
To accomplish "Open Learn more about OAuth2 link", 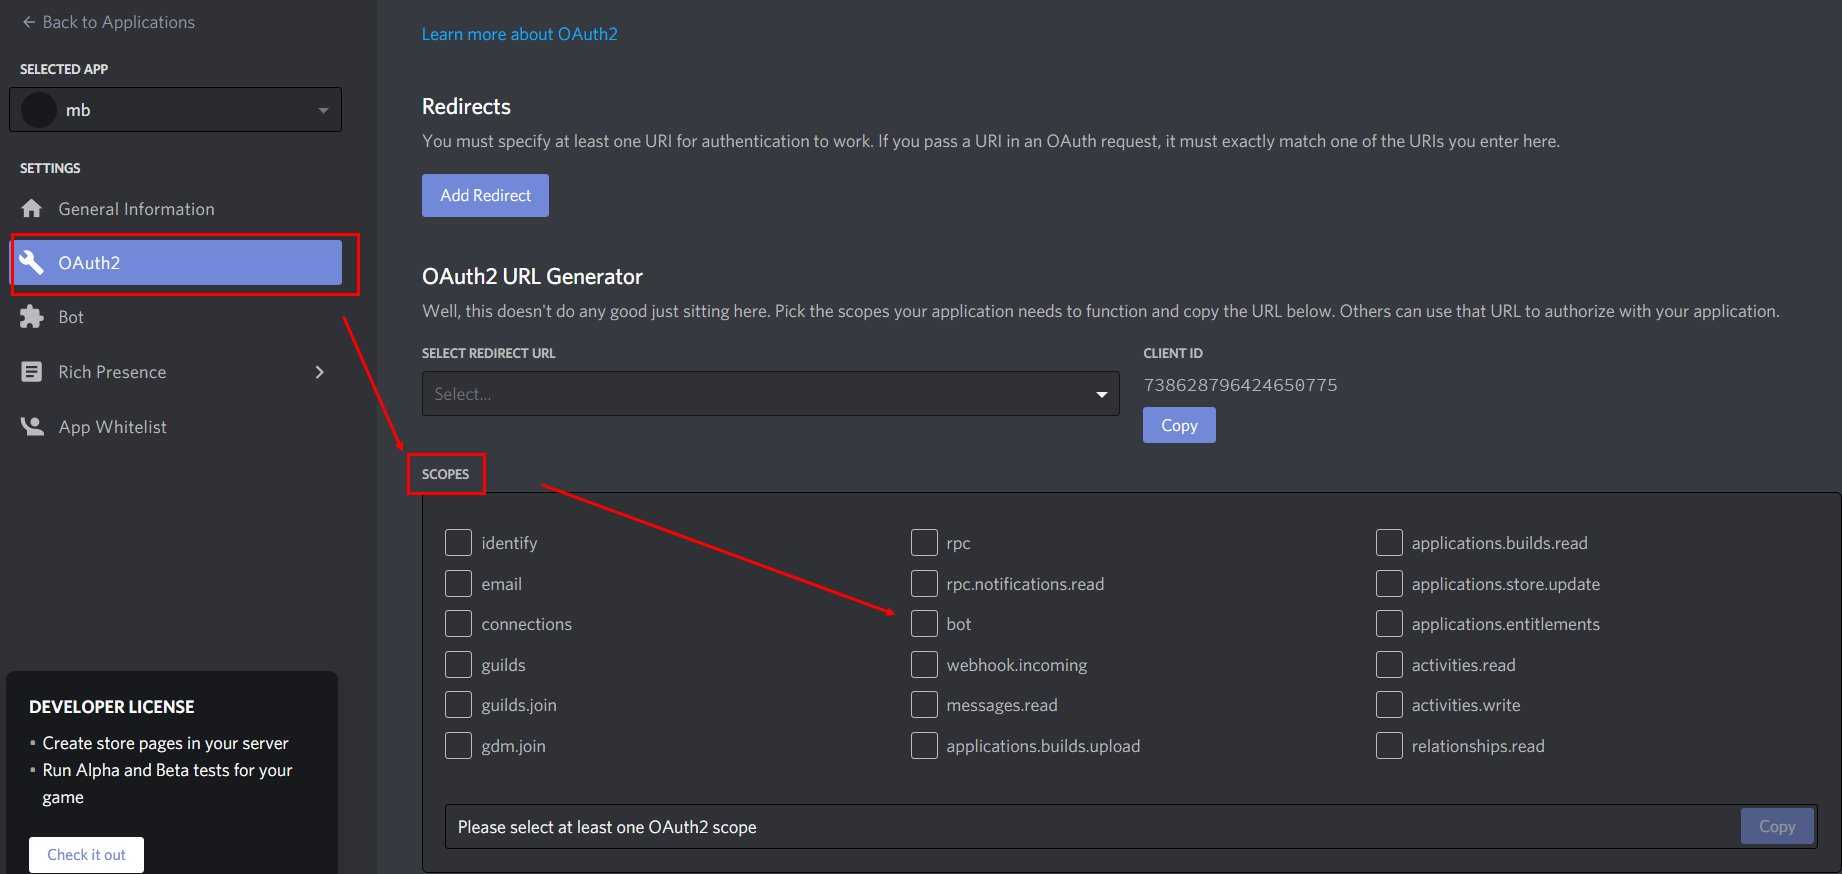I will [x=519, y=34].
